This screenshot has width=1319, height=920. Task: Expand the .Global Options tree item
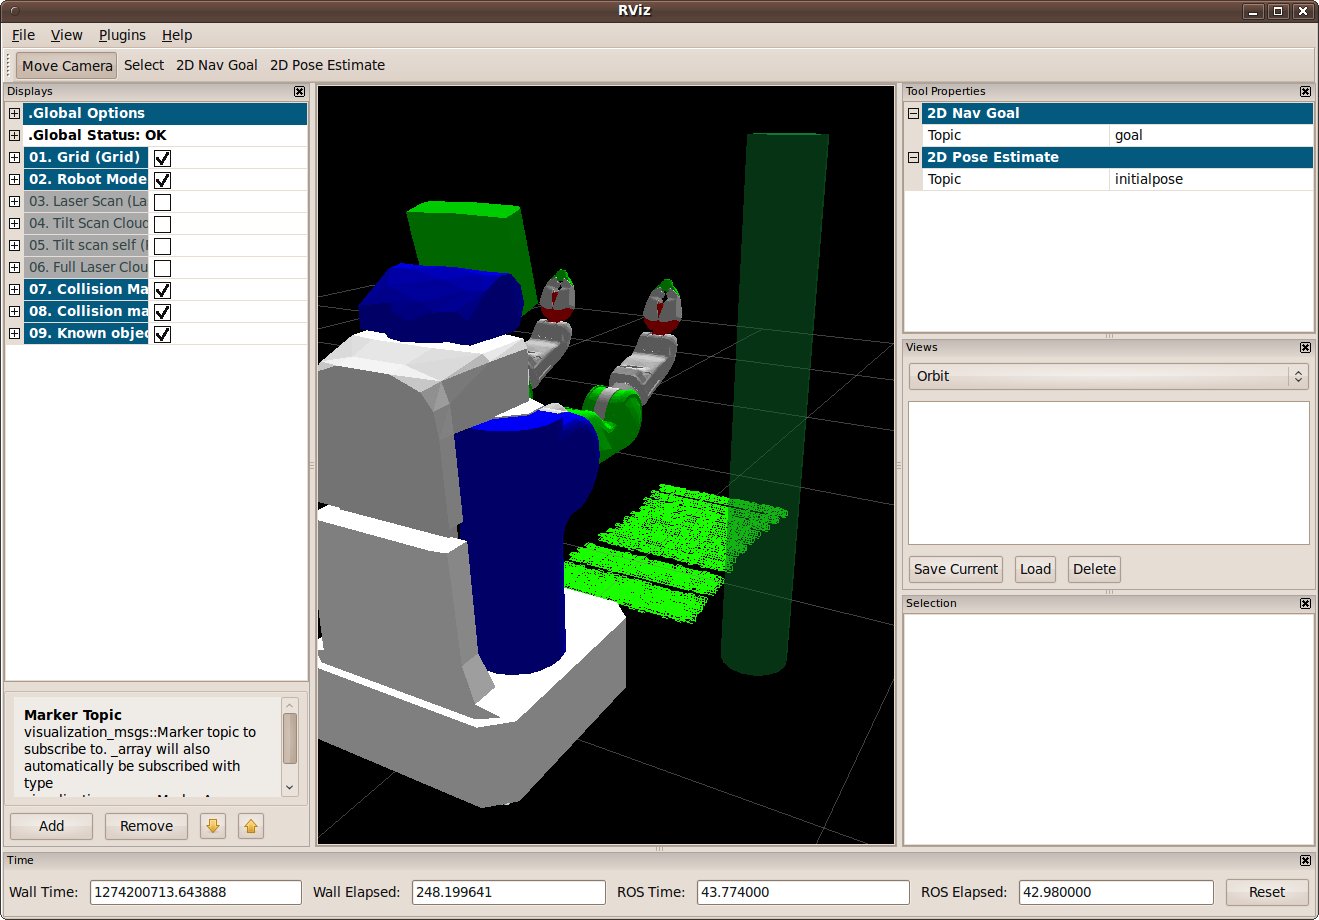coord(14,114)
